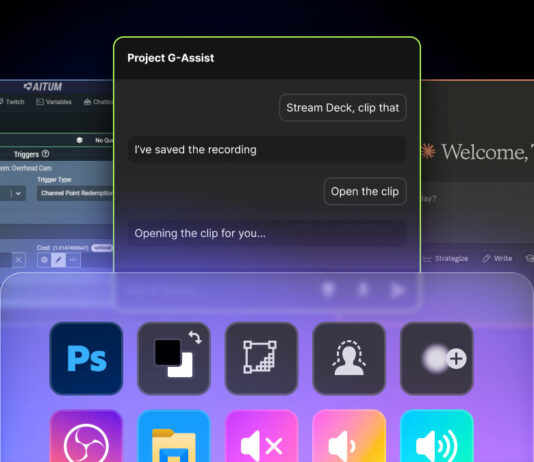Screen dimensions: 534x462
Task: Click the blurred send arrow in G-Assist
Action: click(397, 290)
